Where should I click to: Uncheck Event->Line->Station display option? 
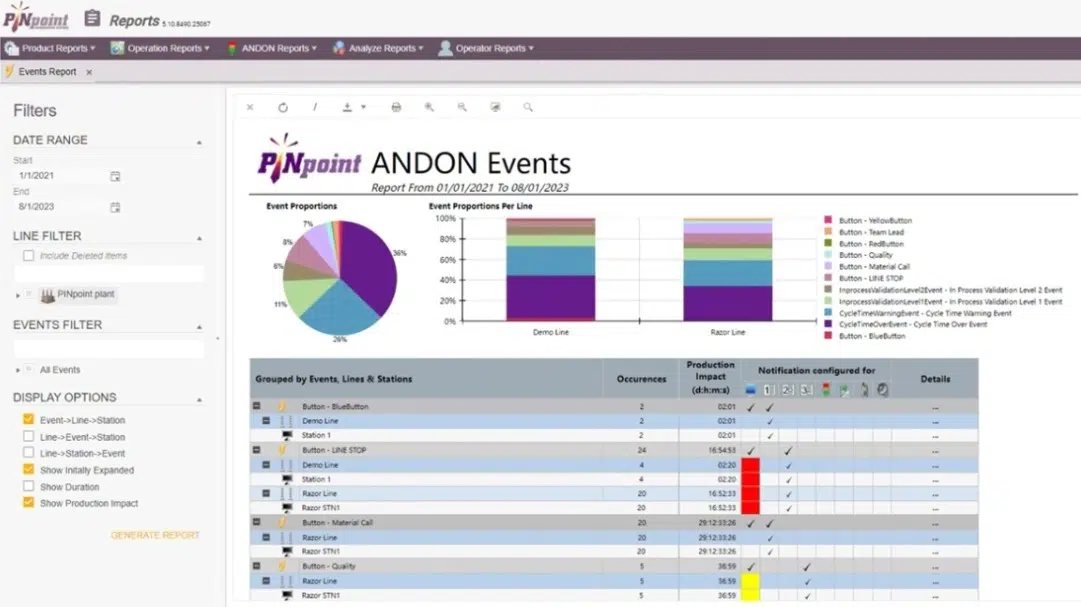pos(28,419)
